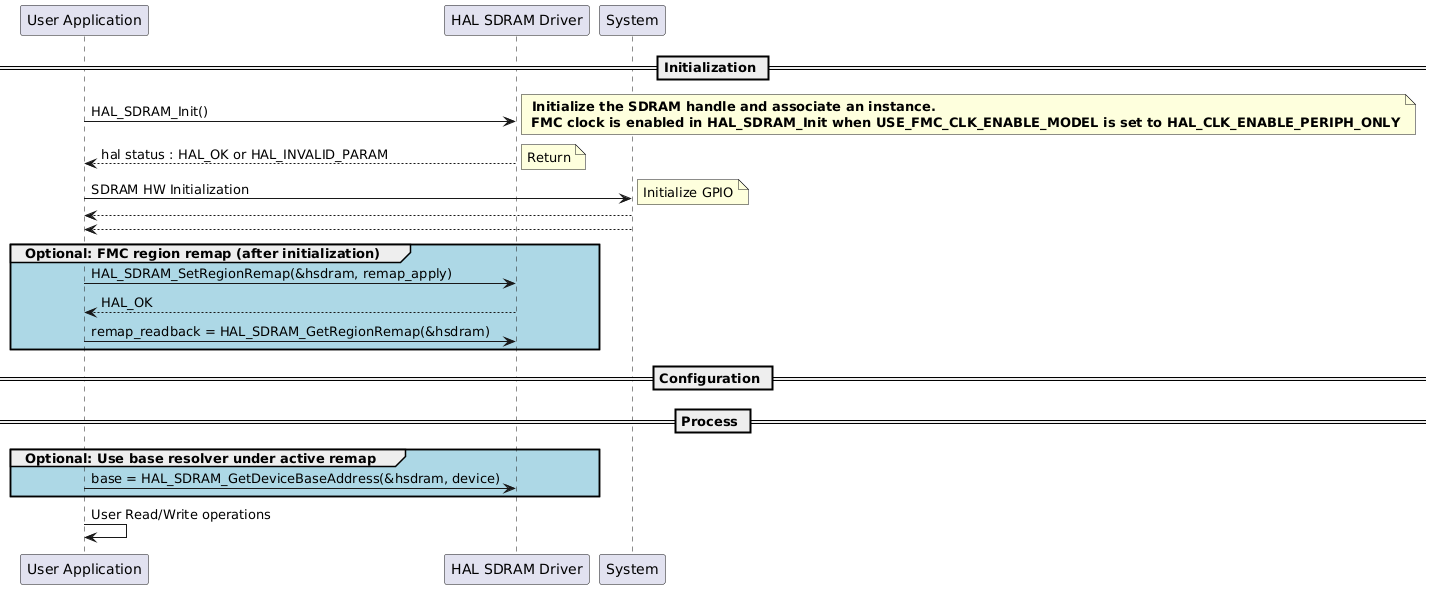
Task: Click the HAL_SDRAM_SetRegionRemap message label
Action: click(271, 273)
